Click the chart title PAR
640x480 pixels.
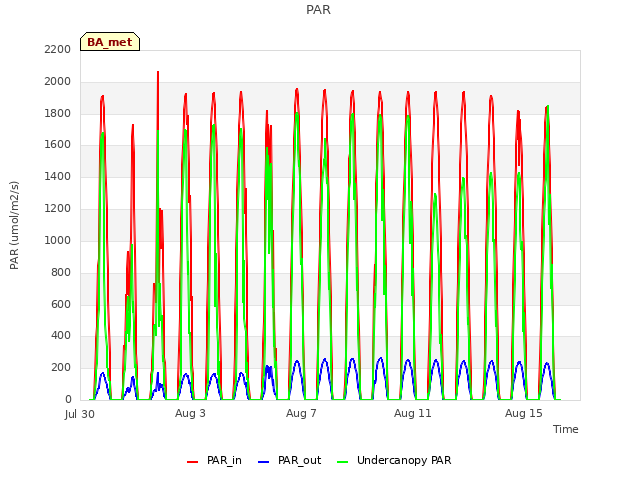[318, 9]
